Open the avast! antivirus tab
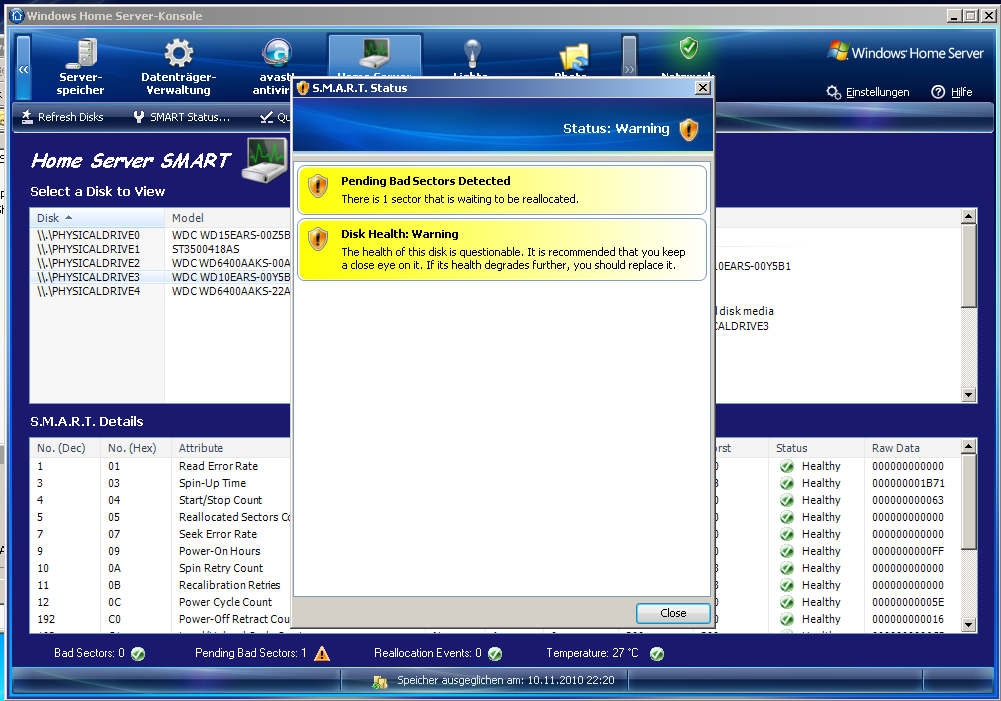Image resolution: width=1001 pixels, height=701 pixels. coord(276,67)
